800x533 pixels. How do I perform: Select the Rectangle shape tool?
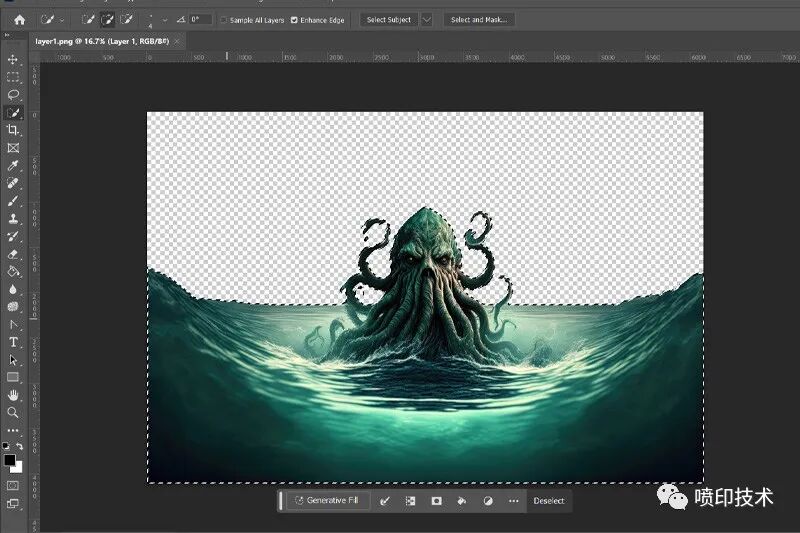click(x=13, y=377)
